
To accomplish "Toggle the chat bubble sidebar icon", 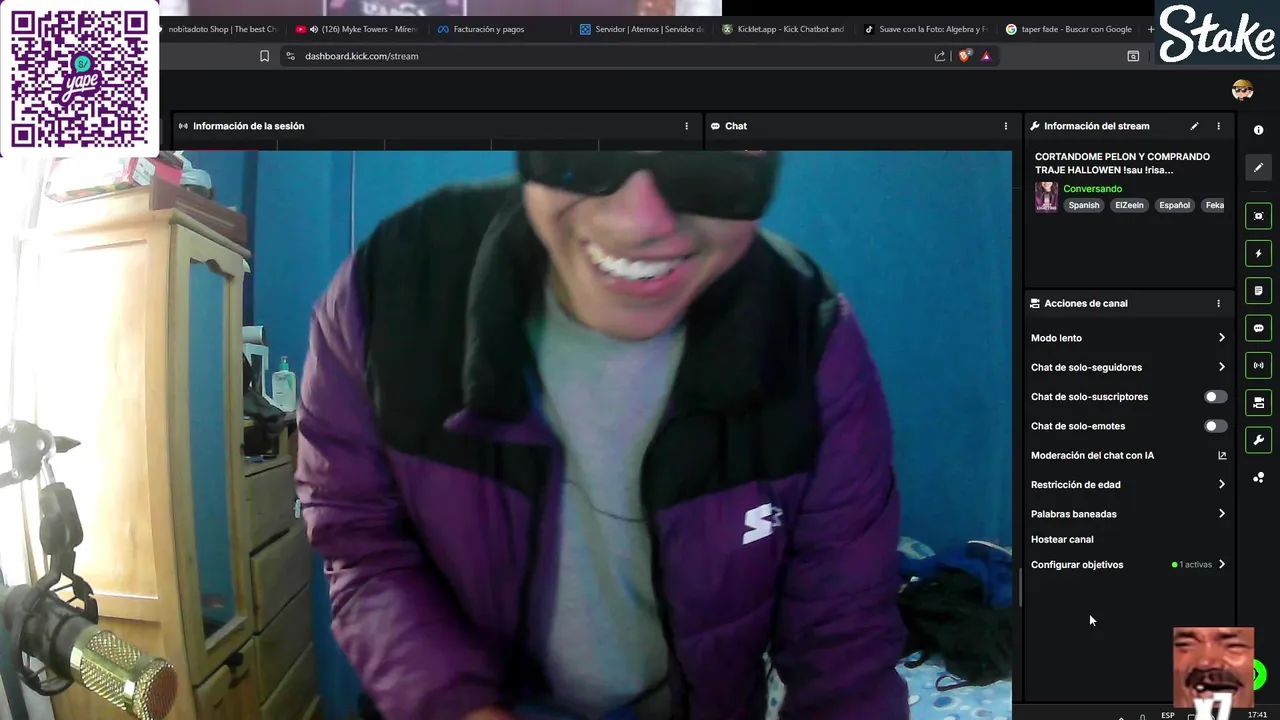I will [1258, 328].
